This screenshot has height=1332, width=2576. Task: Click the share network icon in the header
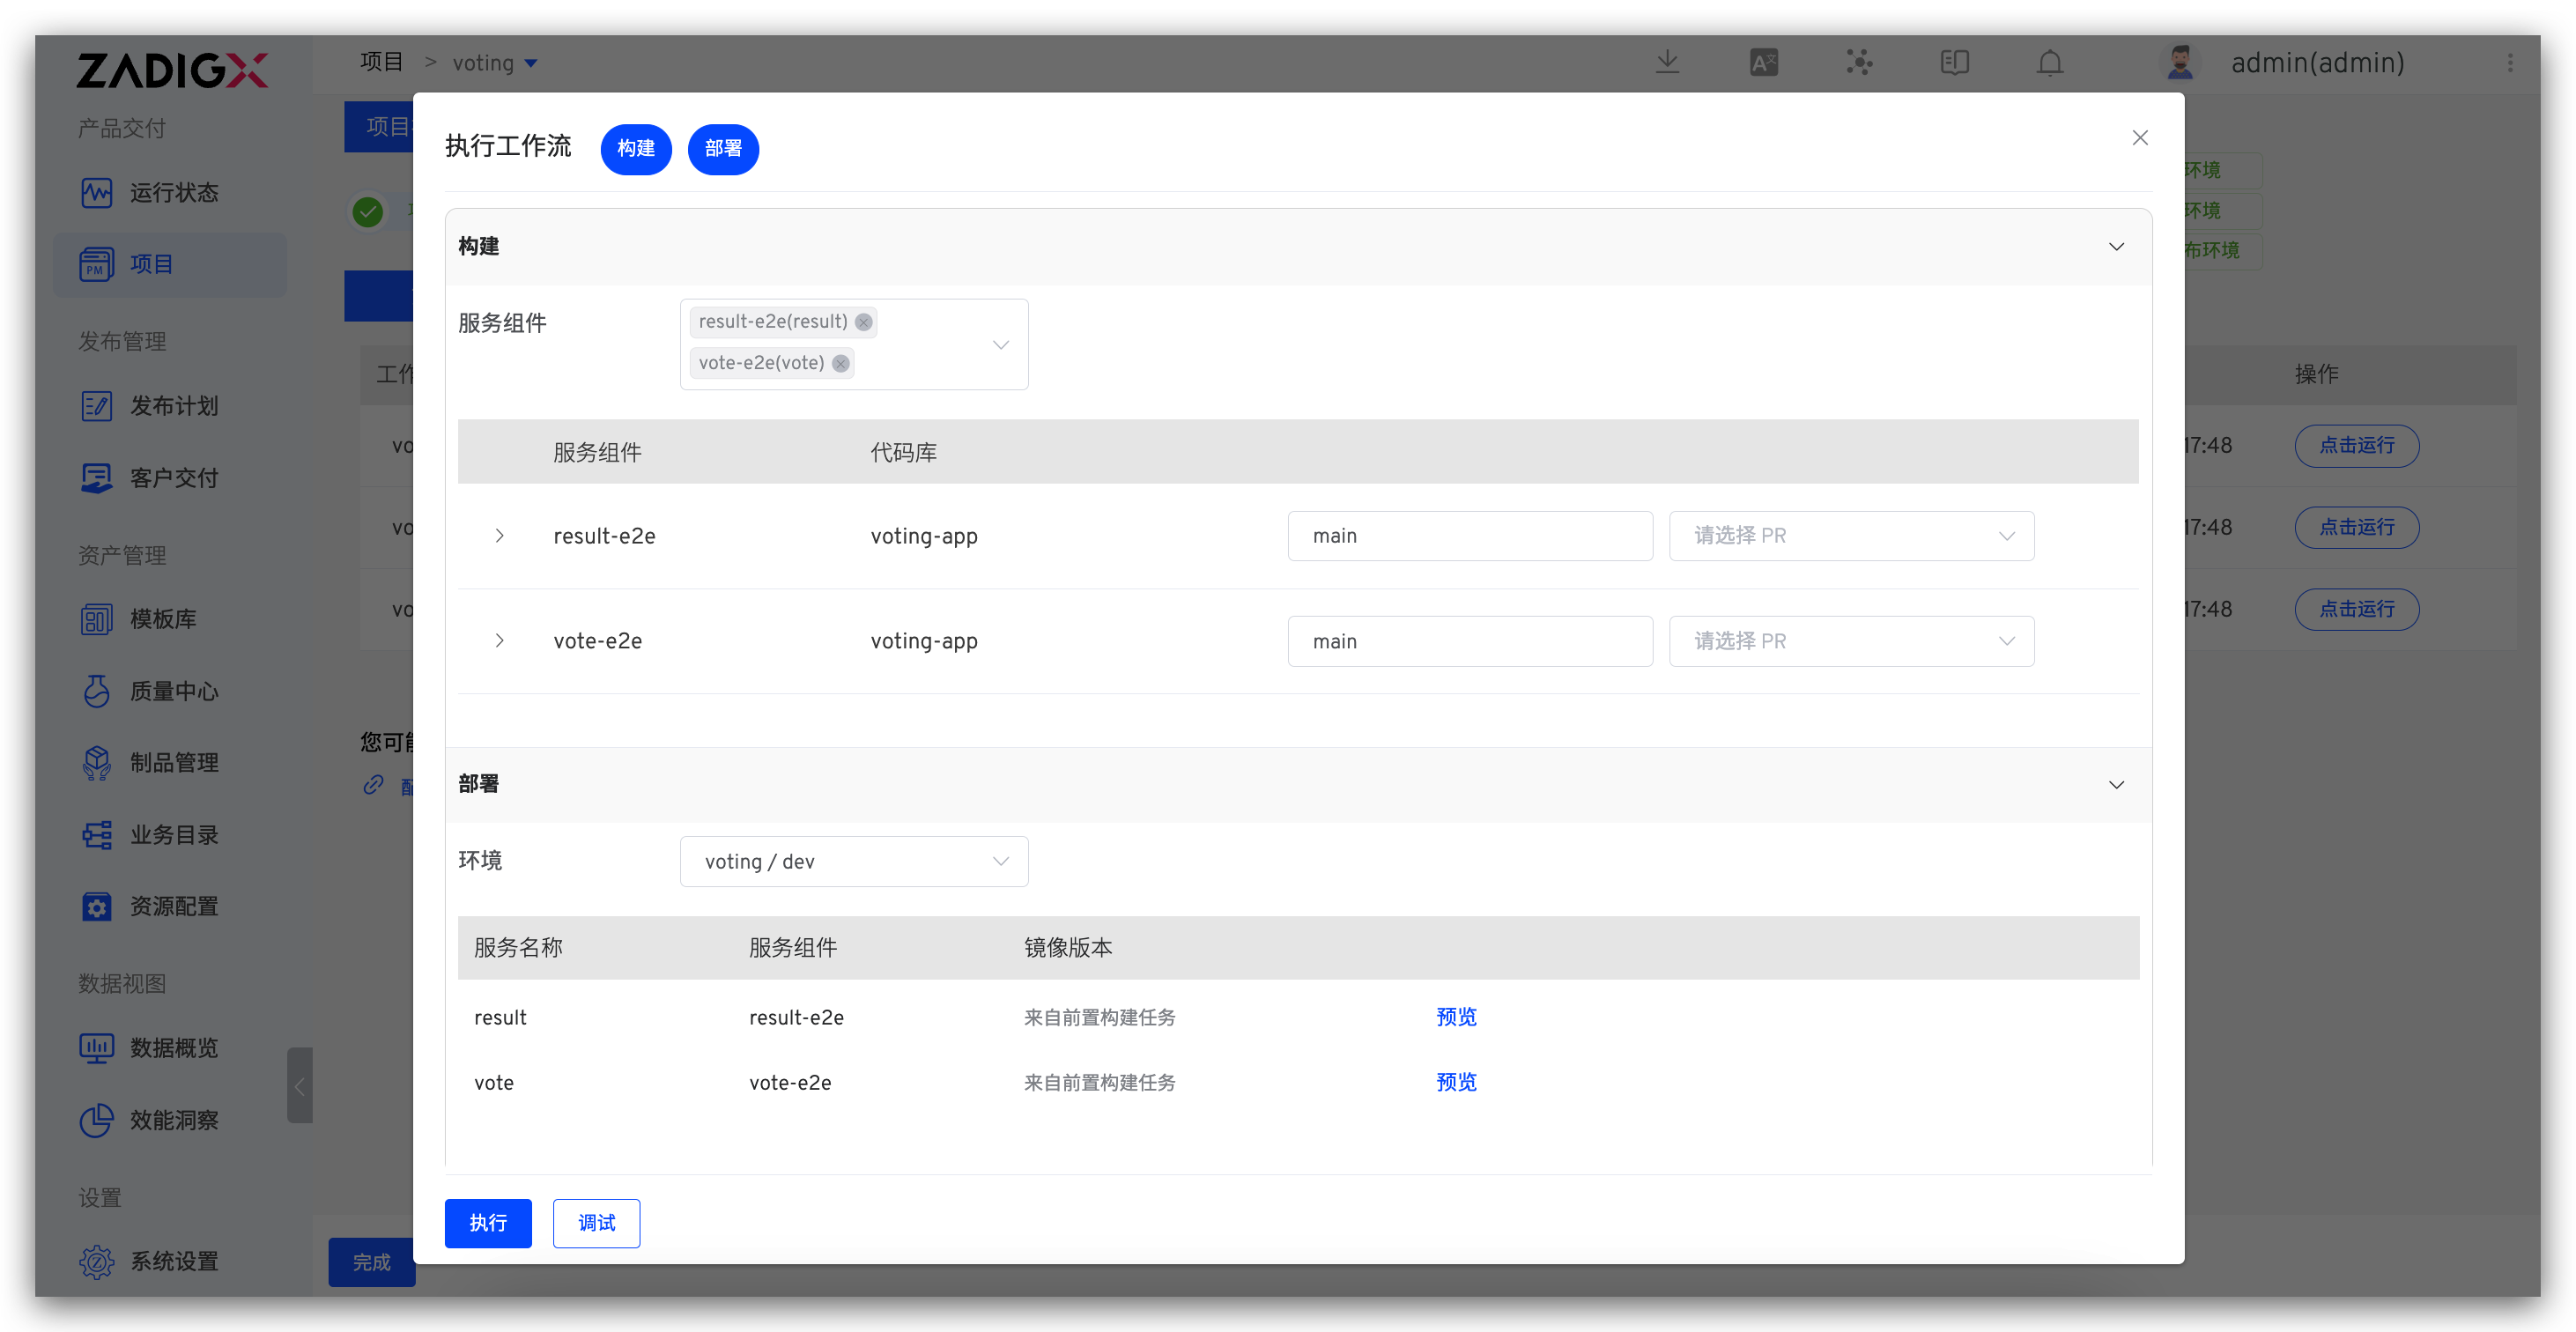click(x=1859, y=62)
